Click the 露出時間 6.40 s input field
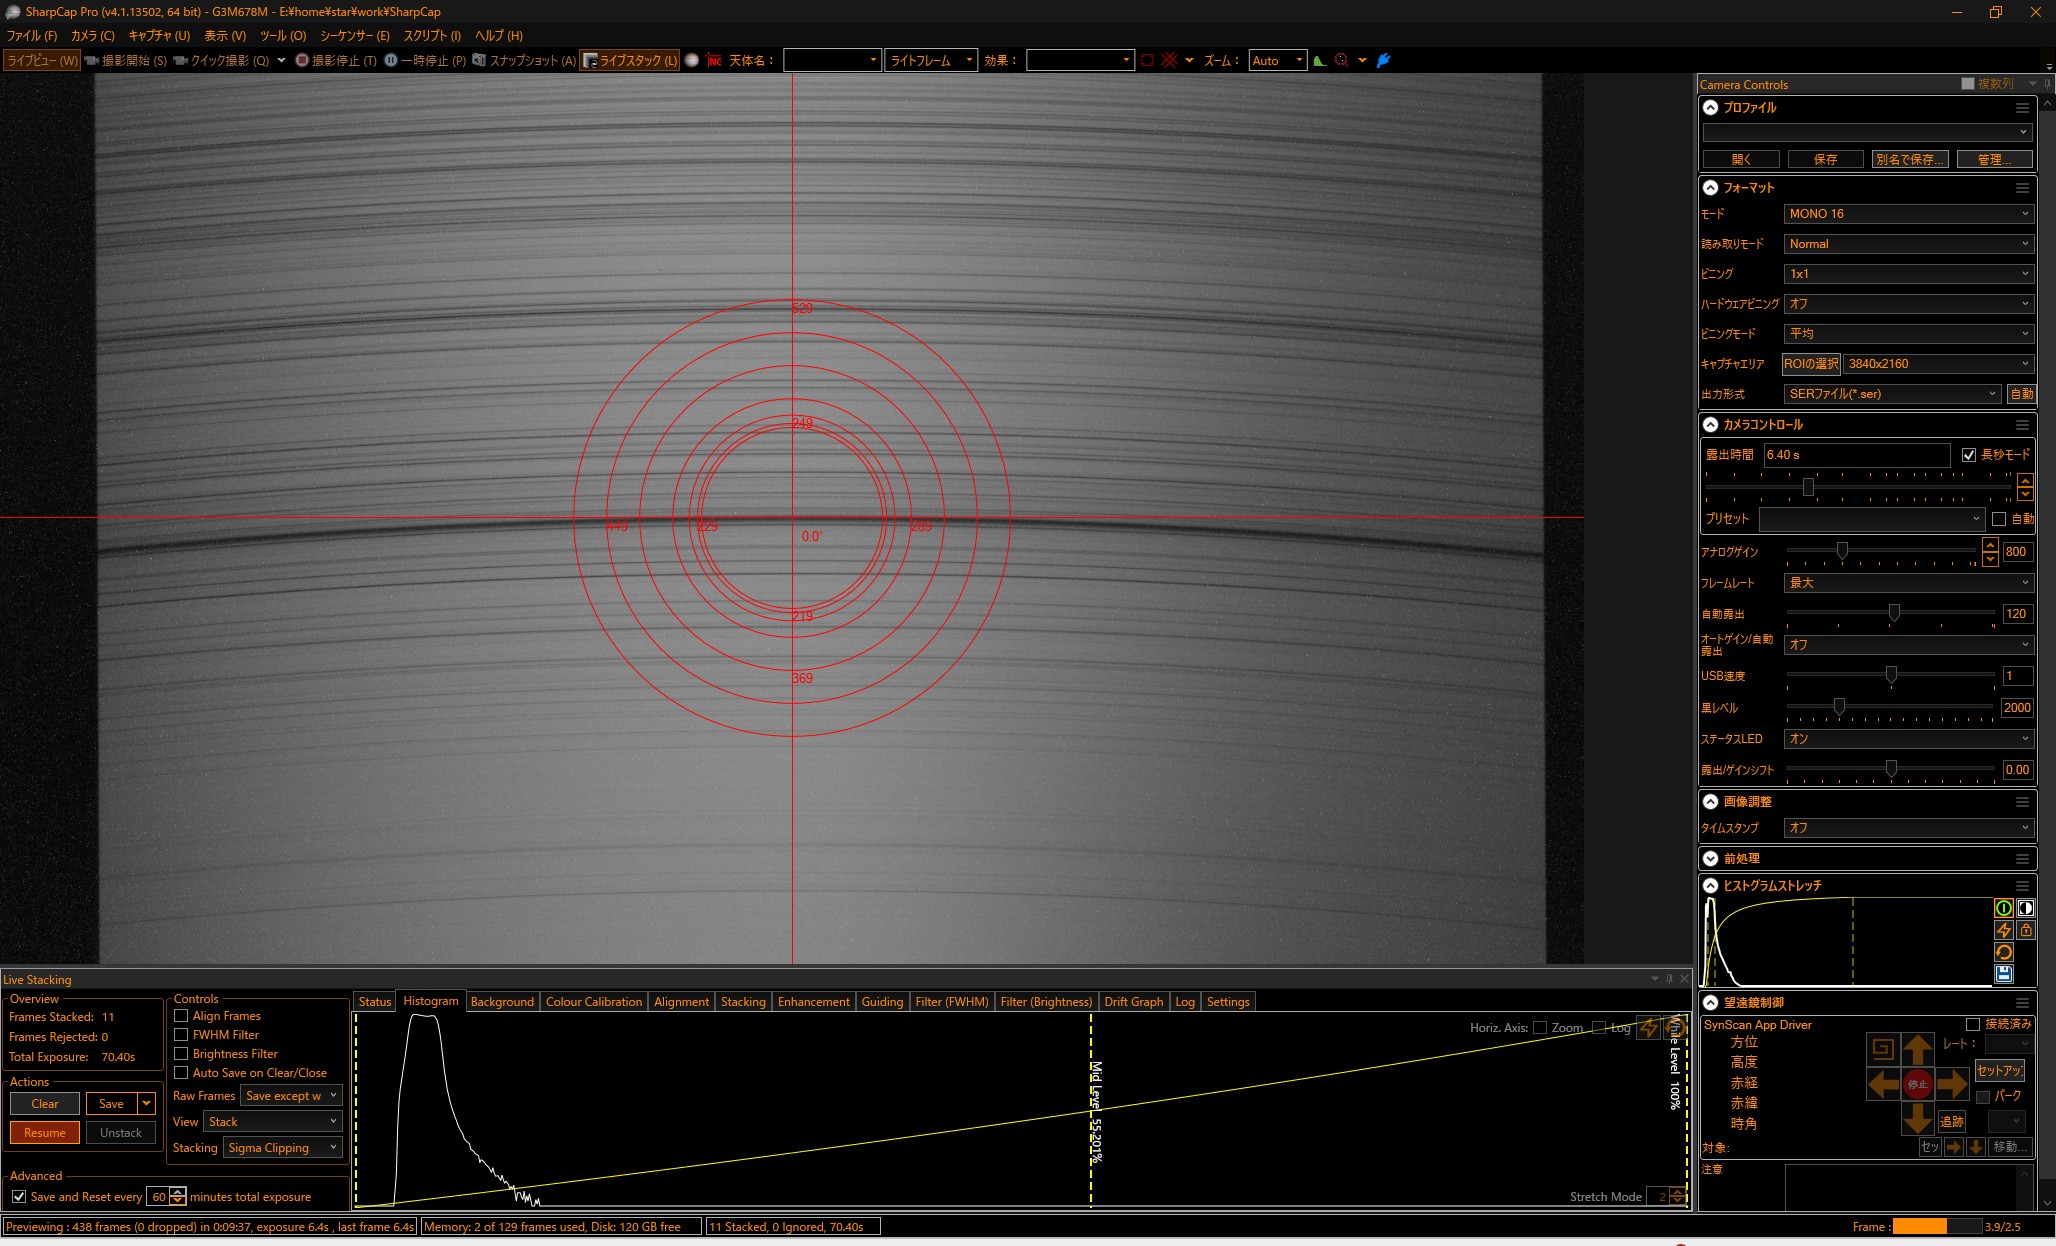 [x=1855, y=455]
